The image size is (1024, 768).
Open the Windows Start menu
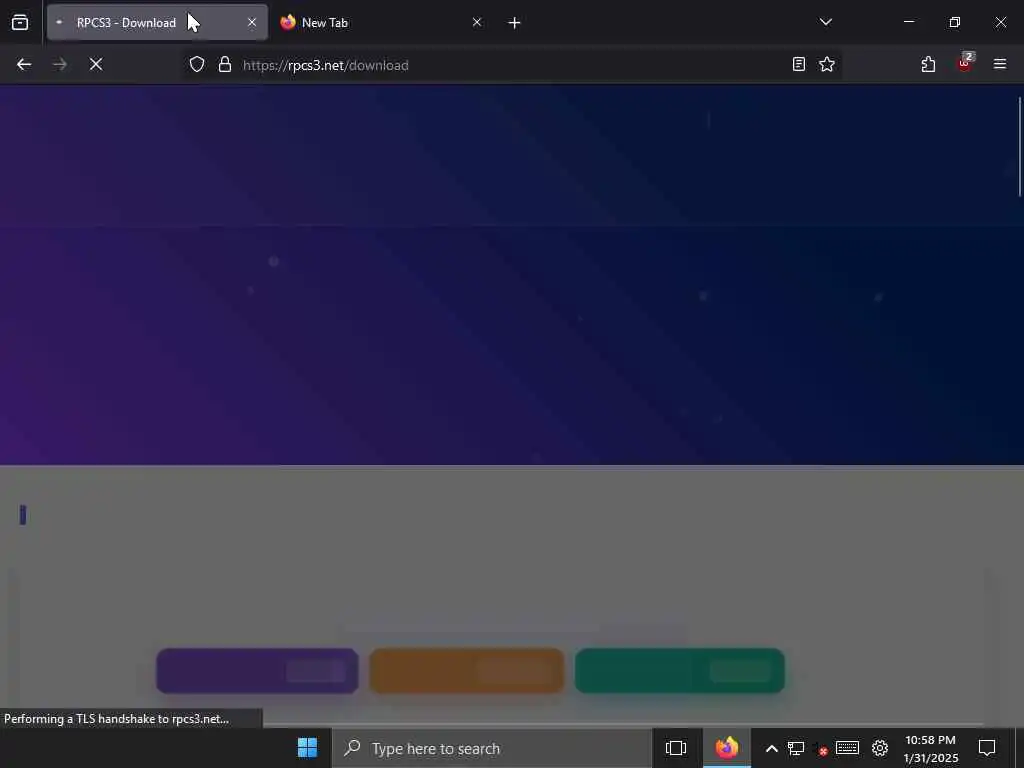[x=307, y=748]
